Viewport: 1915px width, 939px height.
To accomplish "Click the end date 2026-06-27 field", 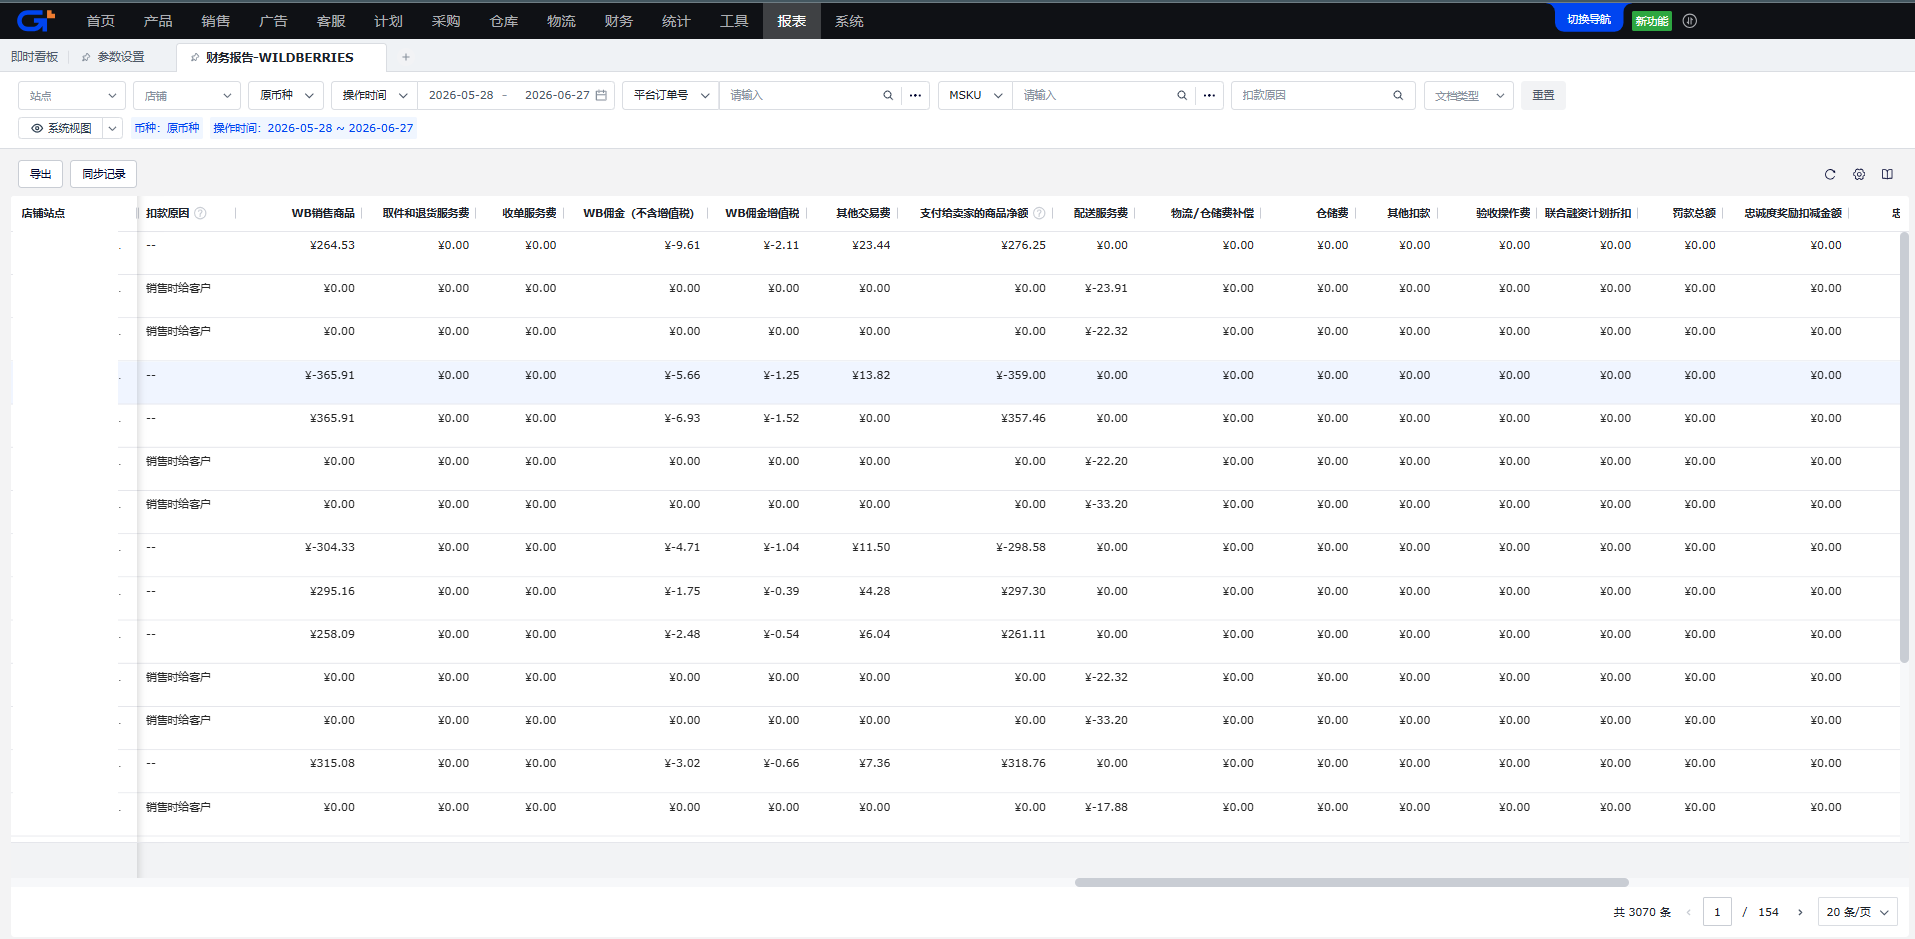I will 557,95.
